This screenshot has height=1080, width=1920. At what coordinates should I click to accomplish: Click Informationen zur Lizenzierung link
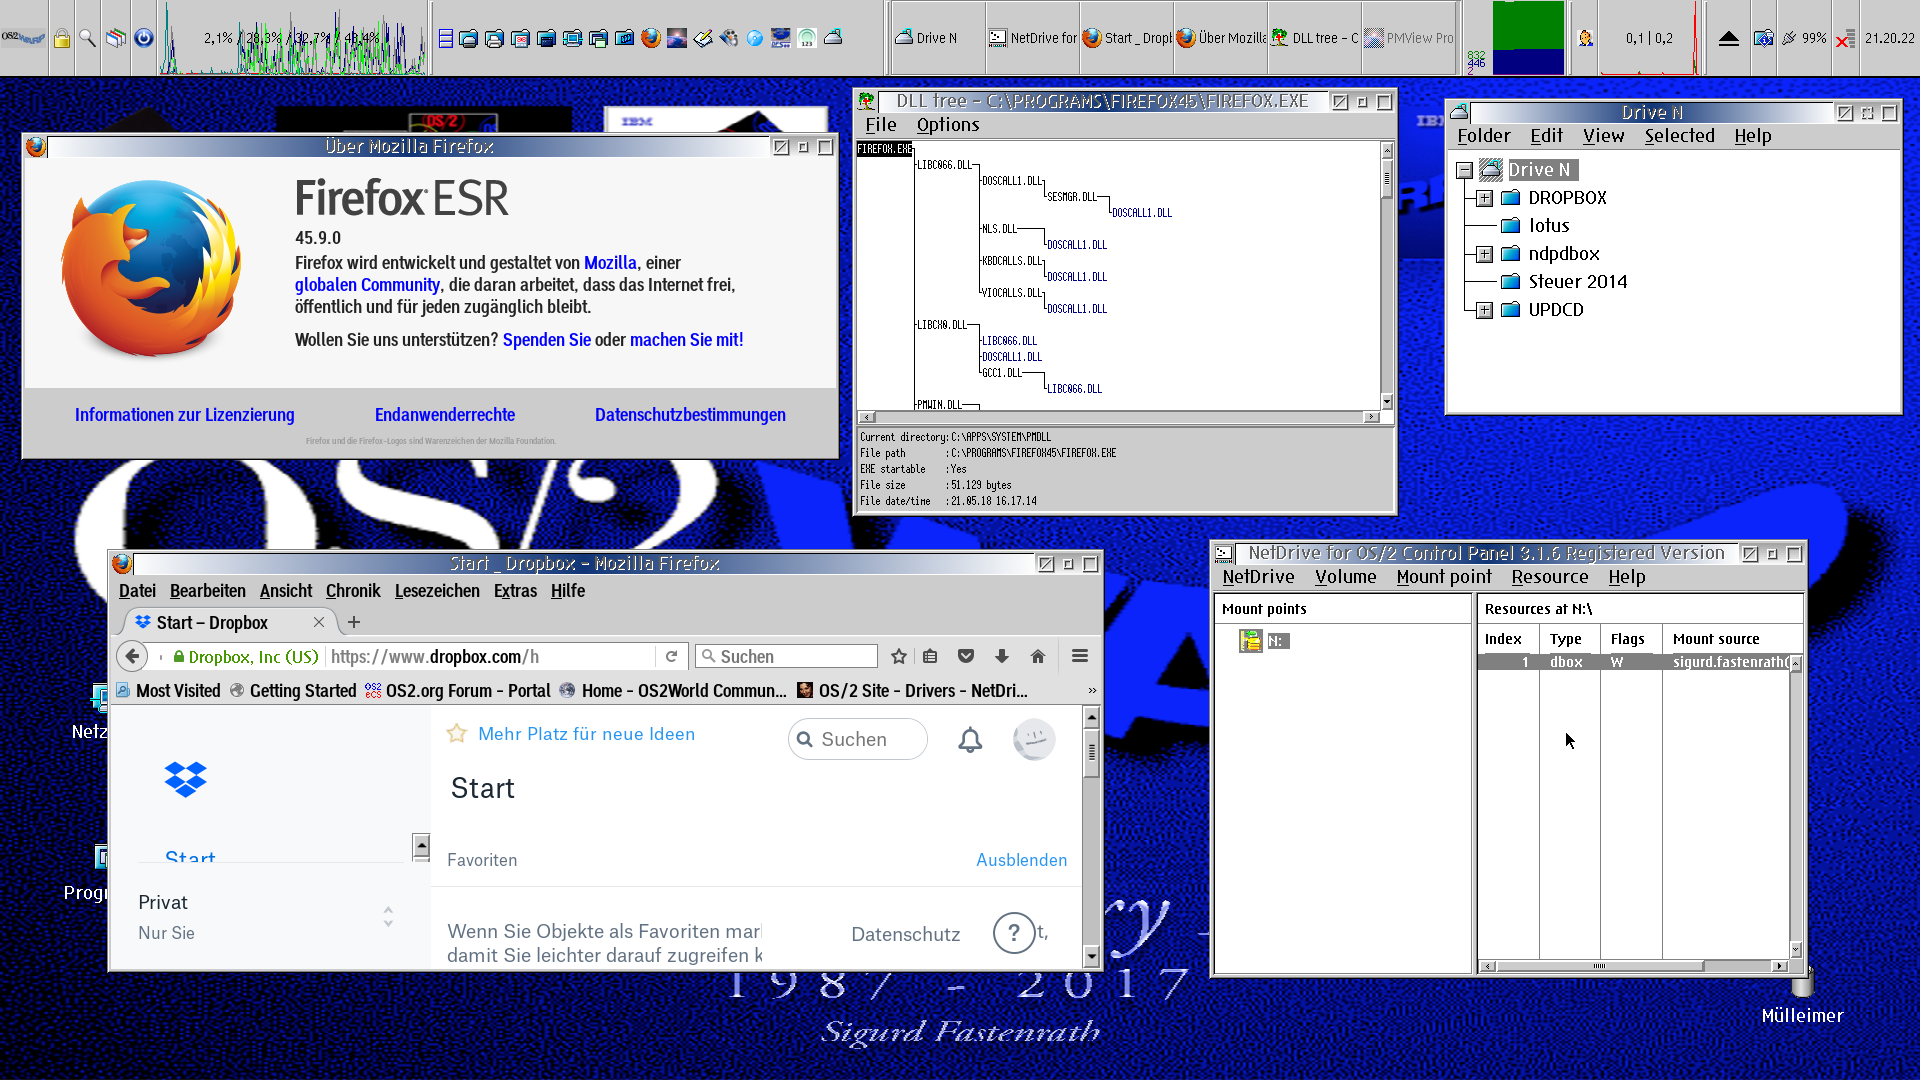(184, 415)
